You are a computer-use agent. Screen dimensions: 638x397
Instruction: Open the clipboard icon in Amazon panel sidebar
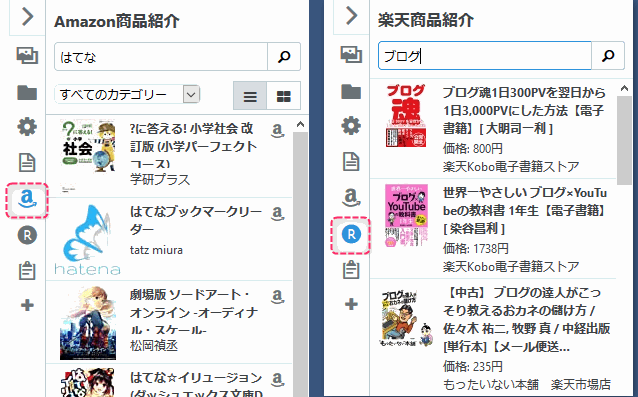point(27,270)
